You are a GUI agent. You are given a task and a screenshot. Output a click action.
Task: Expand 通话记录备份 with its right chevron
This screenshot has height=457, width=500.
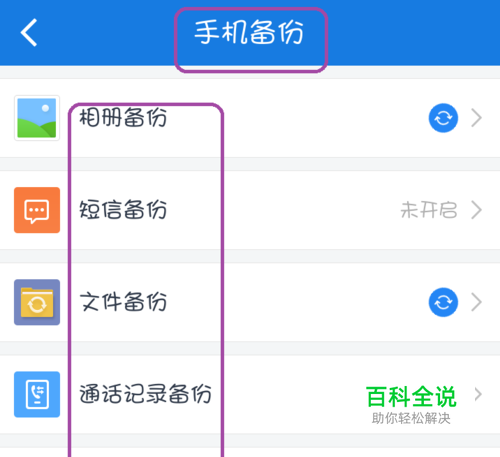click(x=478, y=394)
